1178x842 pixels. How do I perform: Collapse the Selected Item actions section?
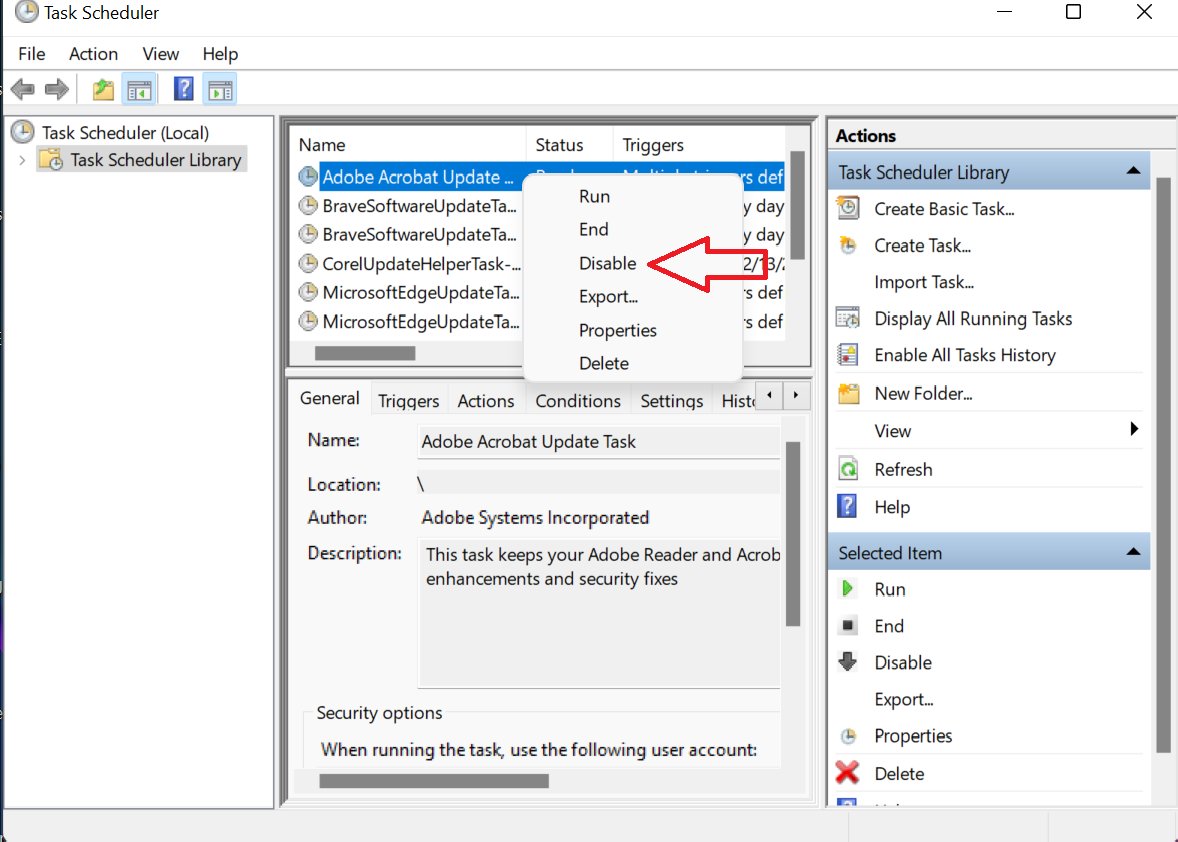pyautogui.click(x=1133, y=552)
